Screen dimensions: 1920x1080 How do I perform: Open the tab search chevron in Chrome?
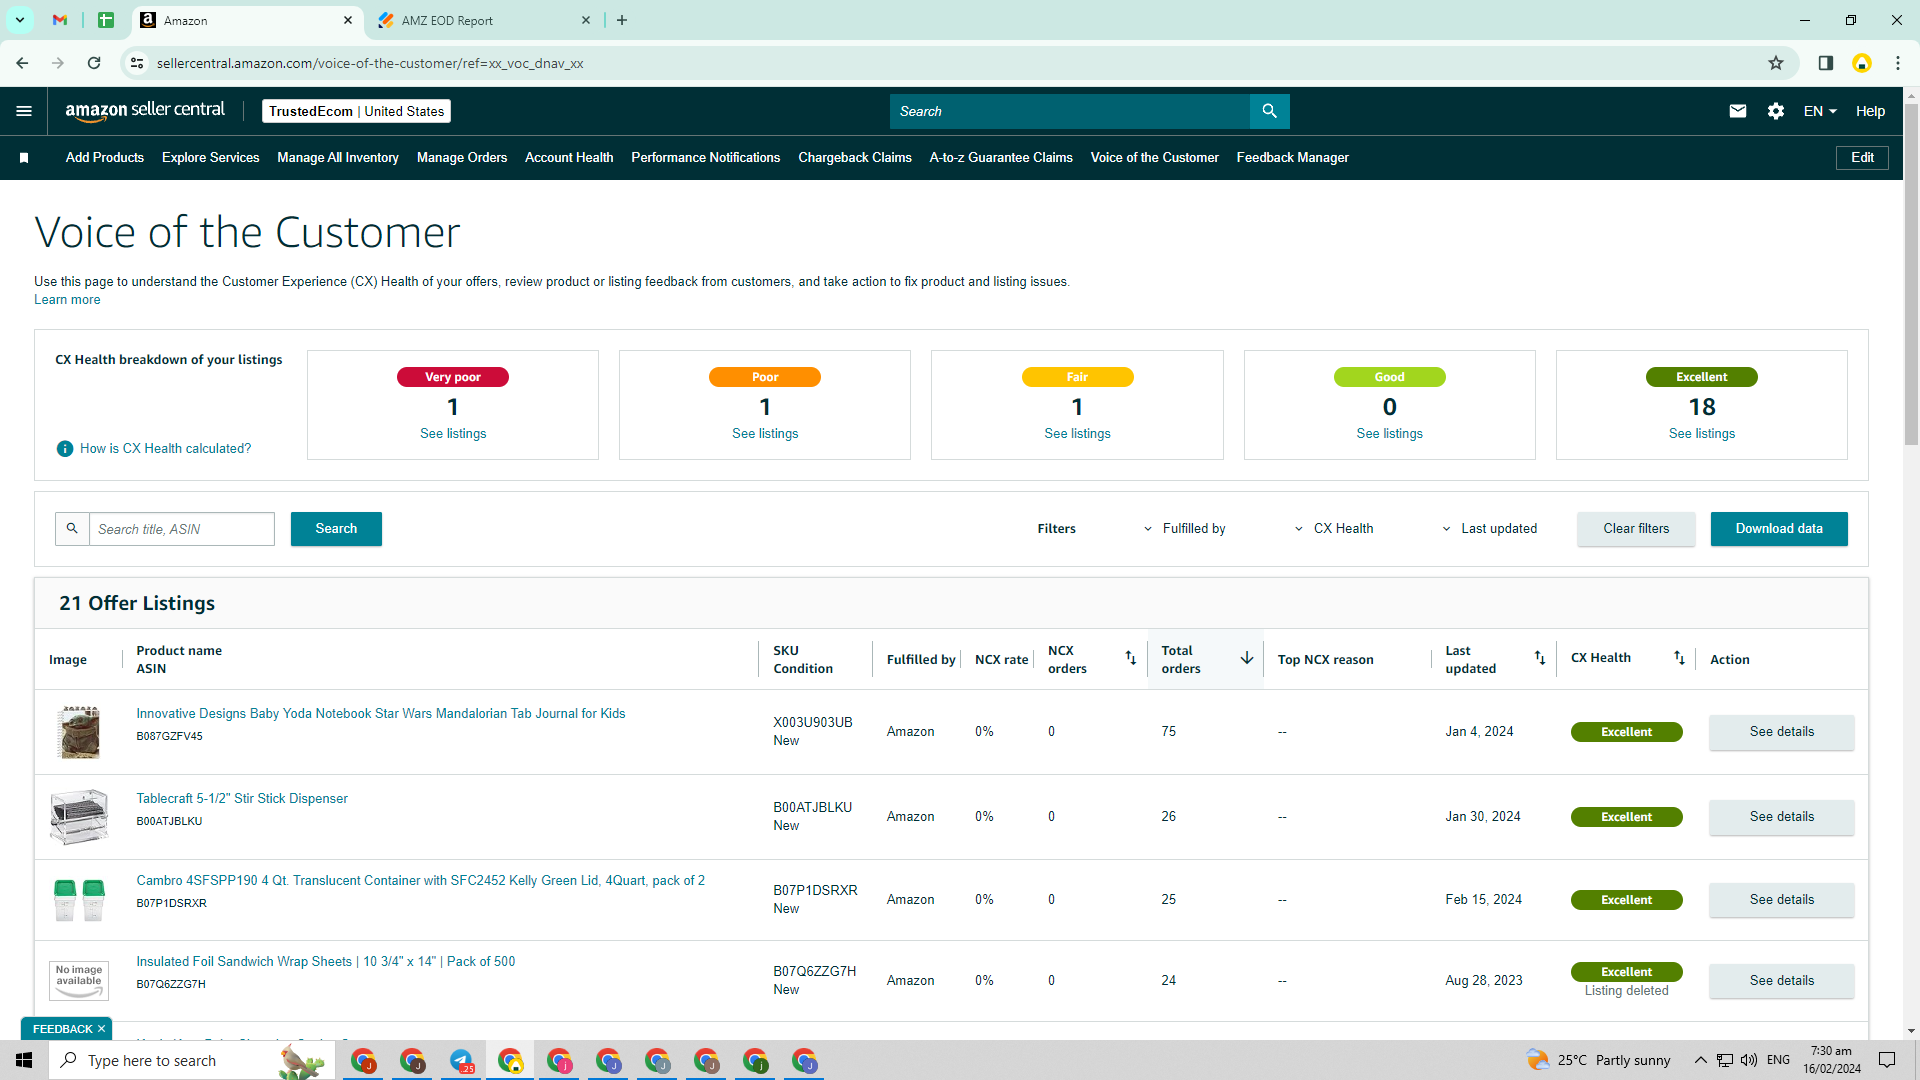click(19, 20)
